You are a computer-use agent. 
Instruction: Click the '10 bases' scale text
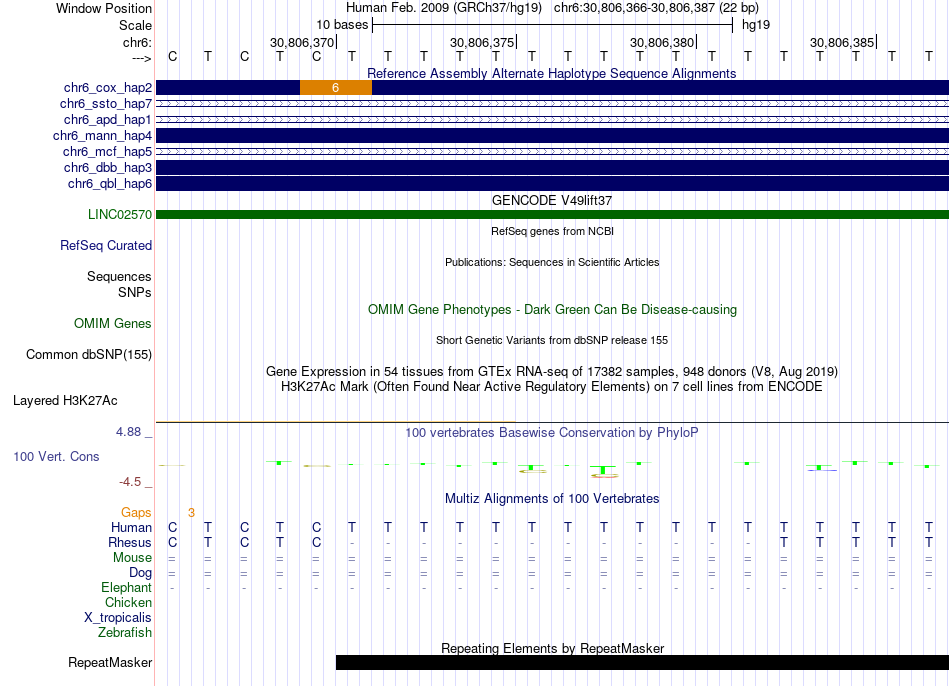tap(342, 25)
